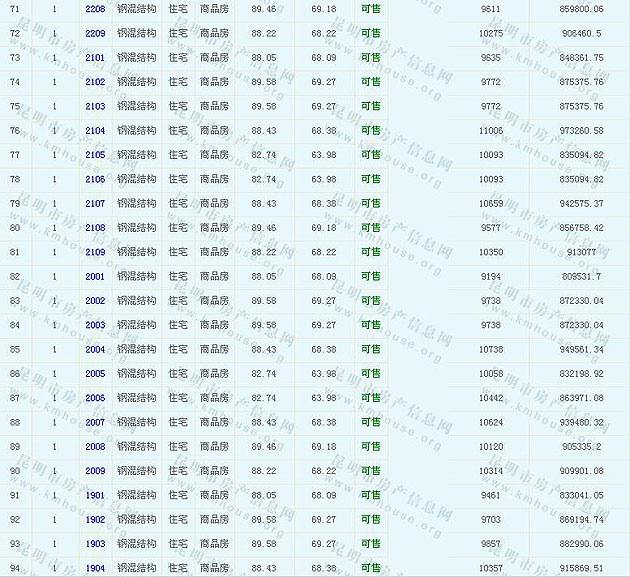Open room 2209 link
Screen dimensions: 630x577
point(95,33)
